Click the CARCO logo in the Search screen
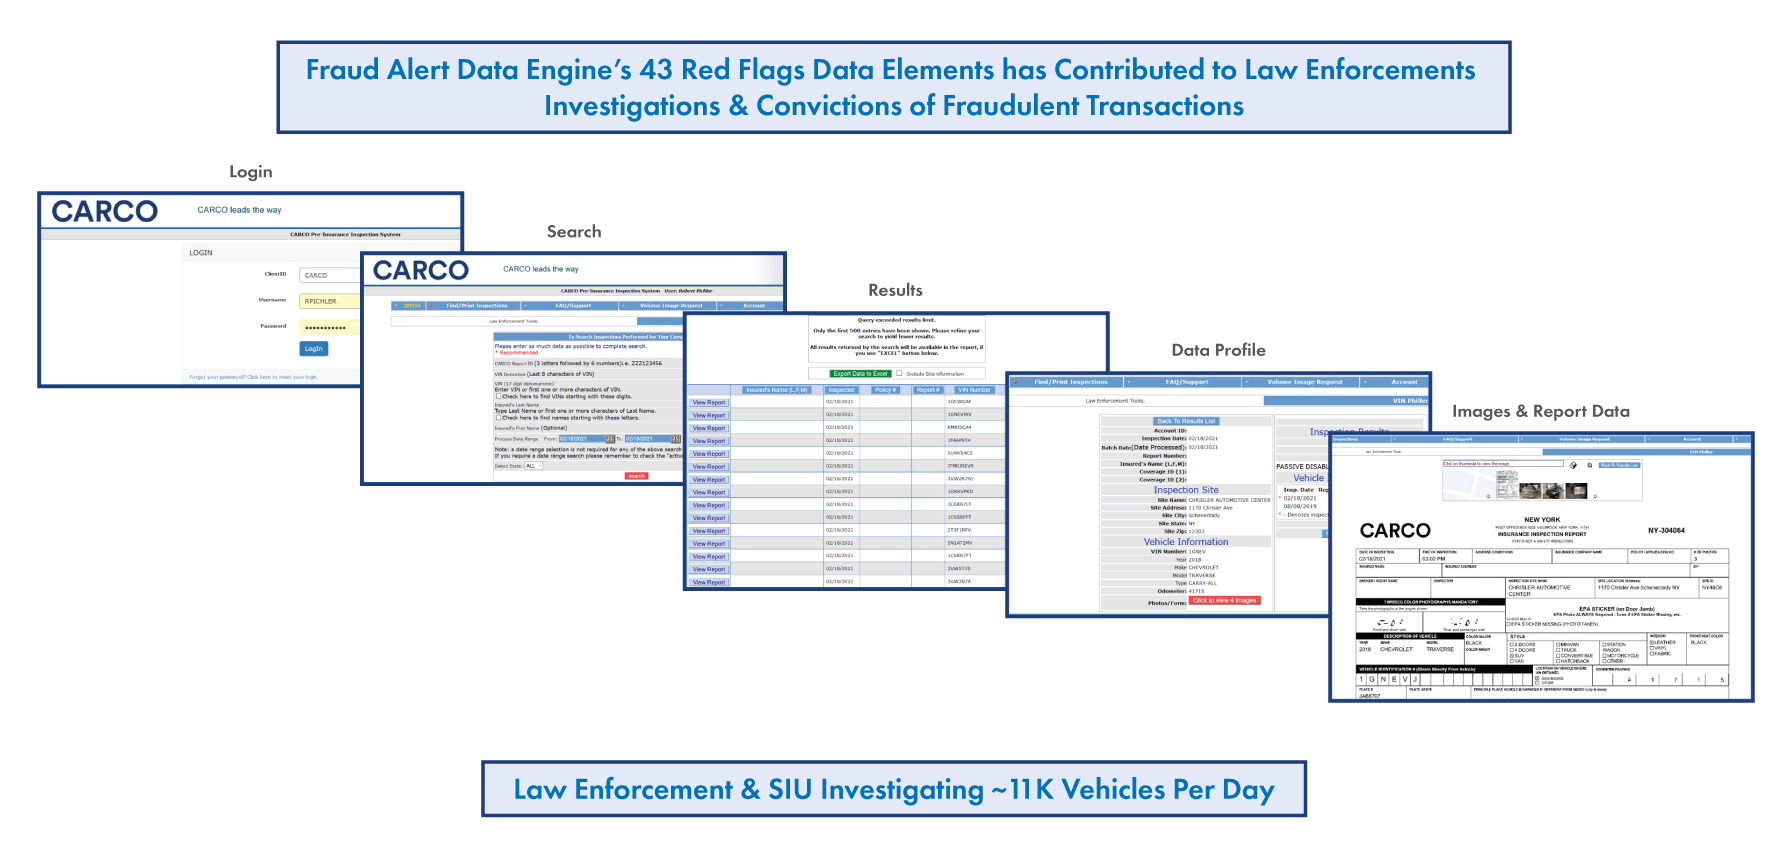1787x855 pixels. (421, 270)
